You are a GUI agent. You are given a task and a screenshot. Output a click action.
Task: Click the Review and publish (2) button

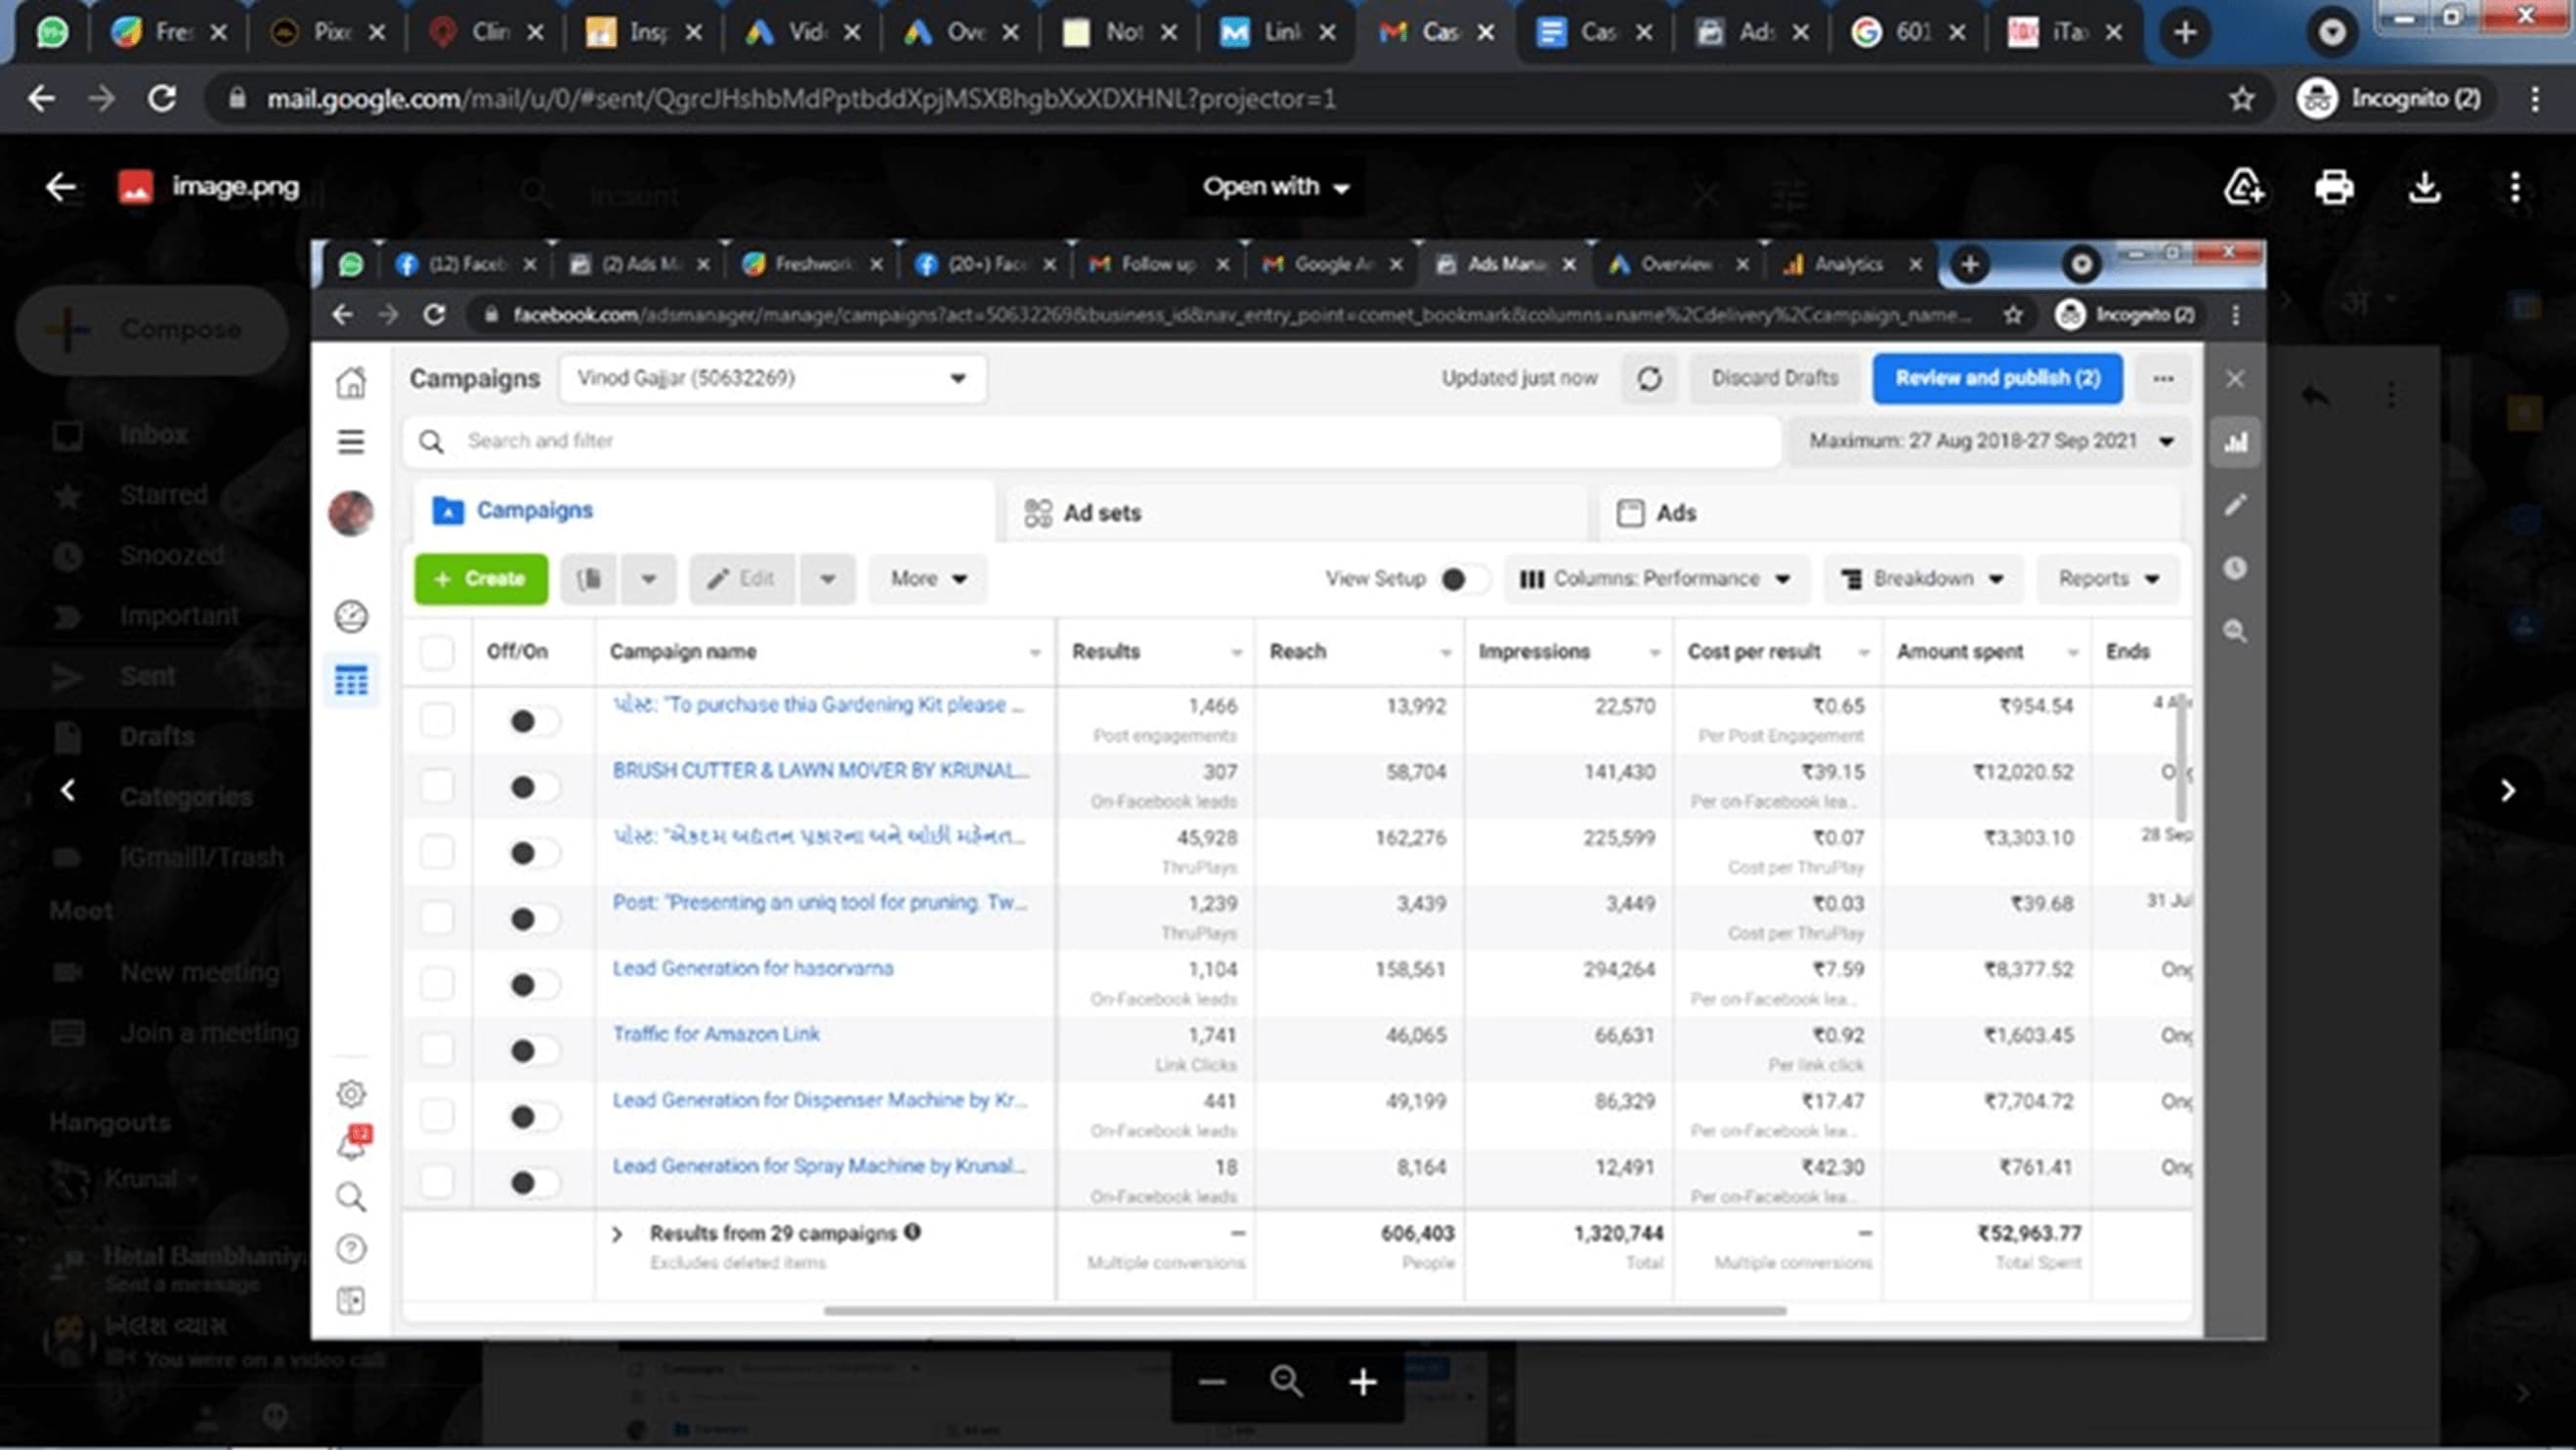click(1997, 378)
